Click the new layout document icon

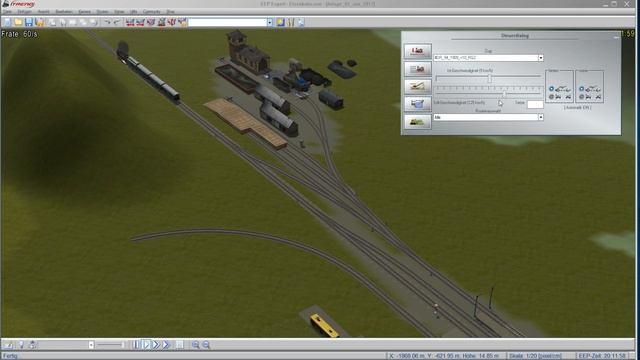coord(7,22)
